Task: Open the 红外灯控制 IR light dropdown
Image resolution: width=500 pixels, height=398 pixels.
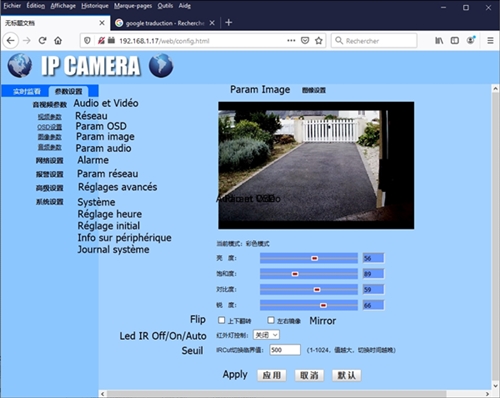Action: (x=266, y=335)
